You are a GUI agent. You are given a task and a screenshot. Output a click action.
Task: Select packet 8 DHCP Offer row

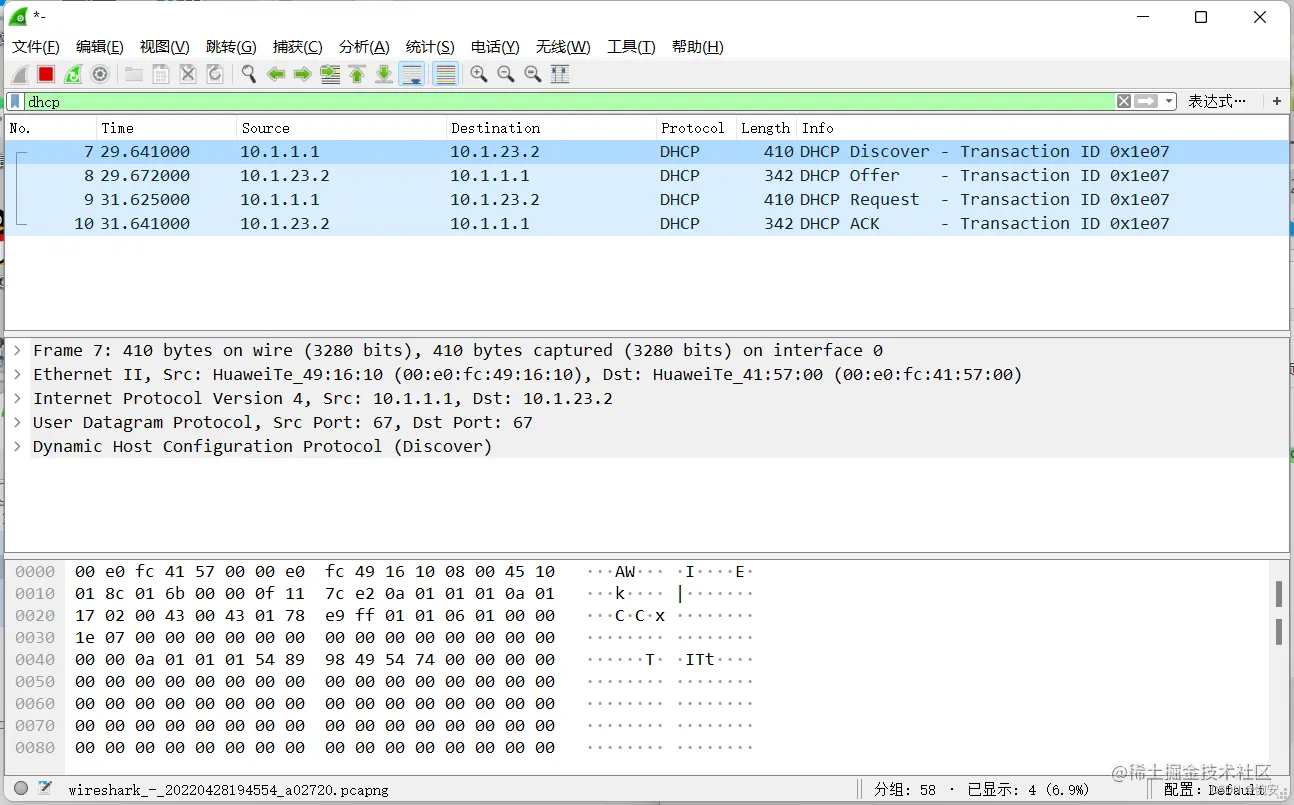647,176
